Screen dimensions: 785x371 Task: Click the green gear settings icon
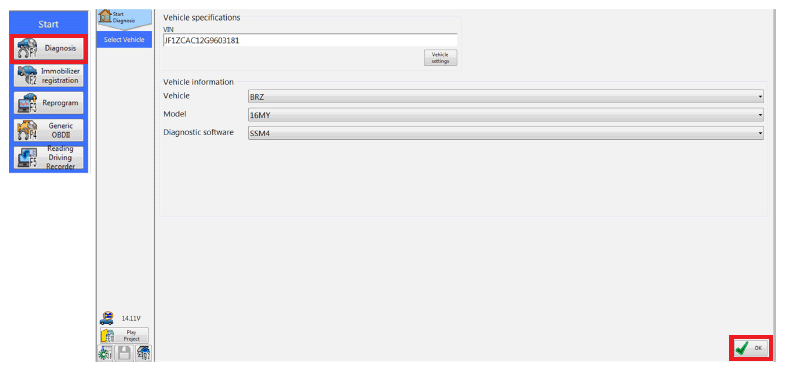pyautogui.click(x=106, y=353)
